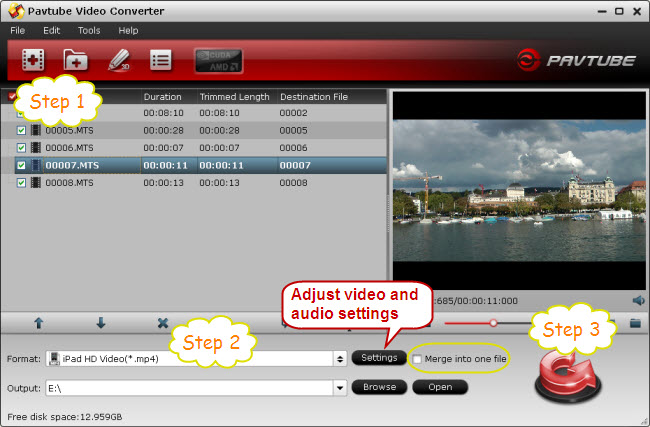Click the Output path input field
650x427 pixels.
pyautogui.click(x=189, y=388)
